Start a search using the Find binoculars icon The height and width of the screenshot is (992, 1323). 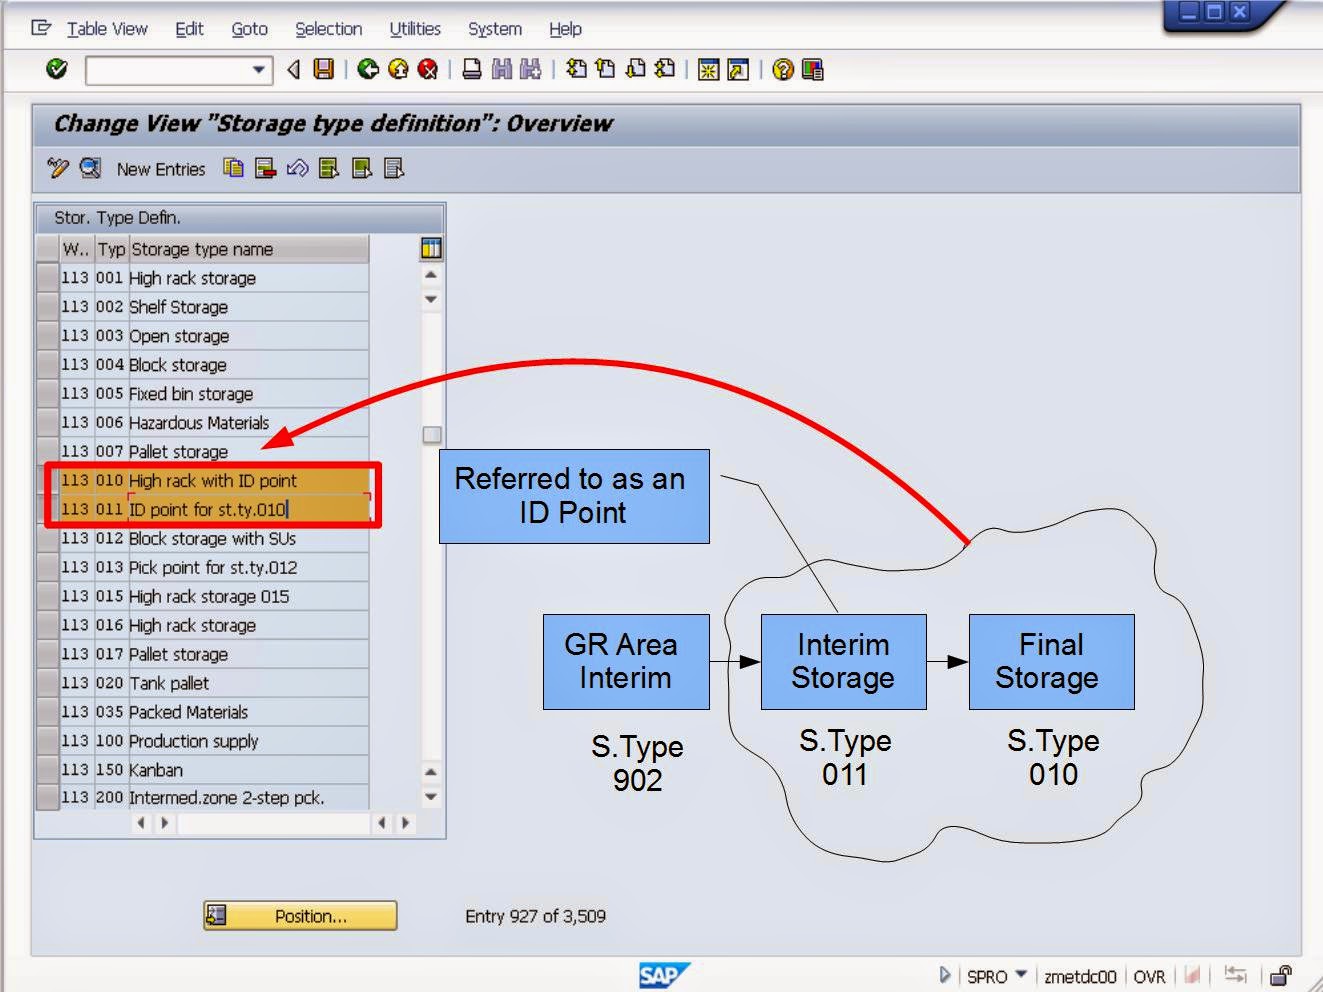(x=500, y=69)
